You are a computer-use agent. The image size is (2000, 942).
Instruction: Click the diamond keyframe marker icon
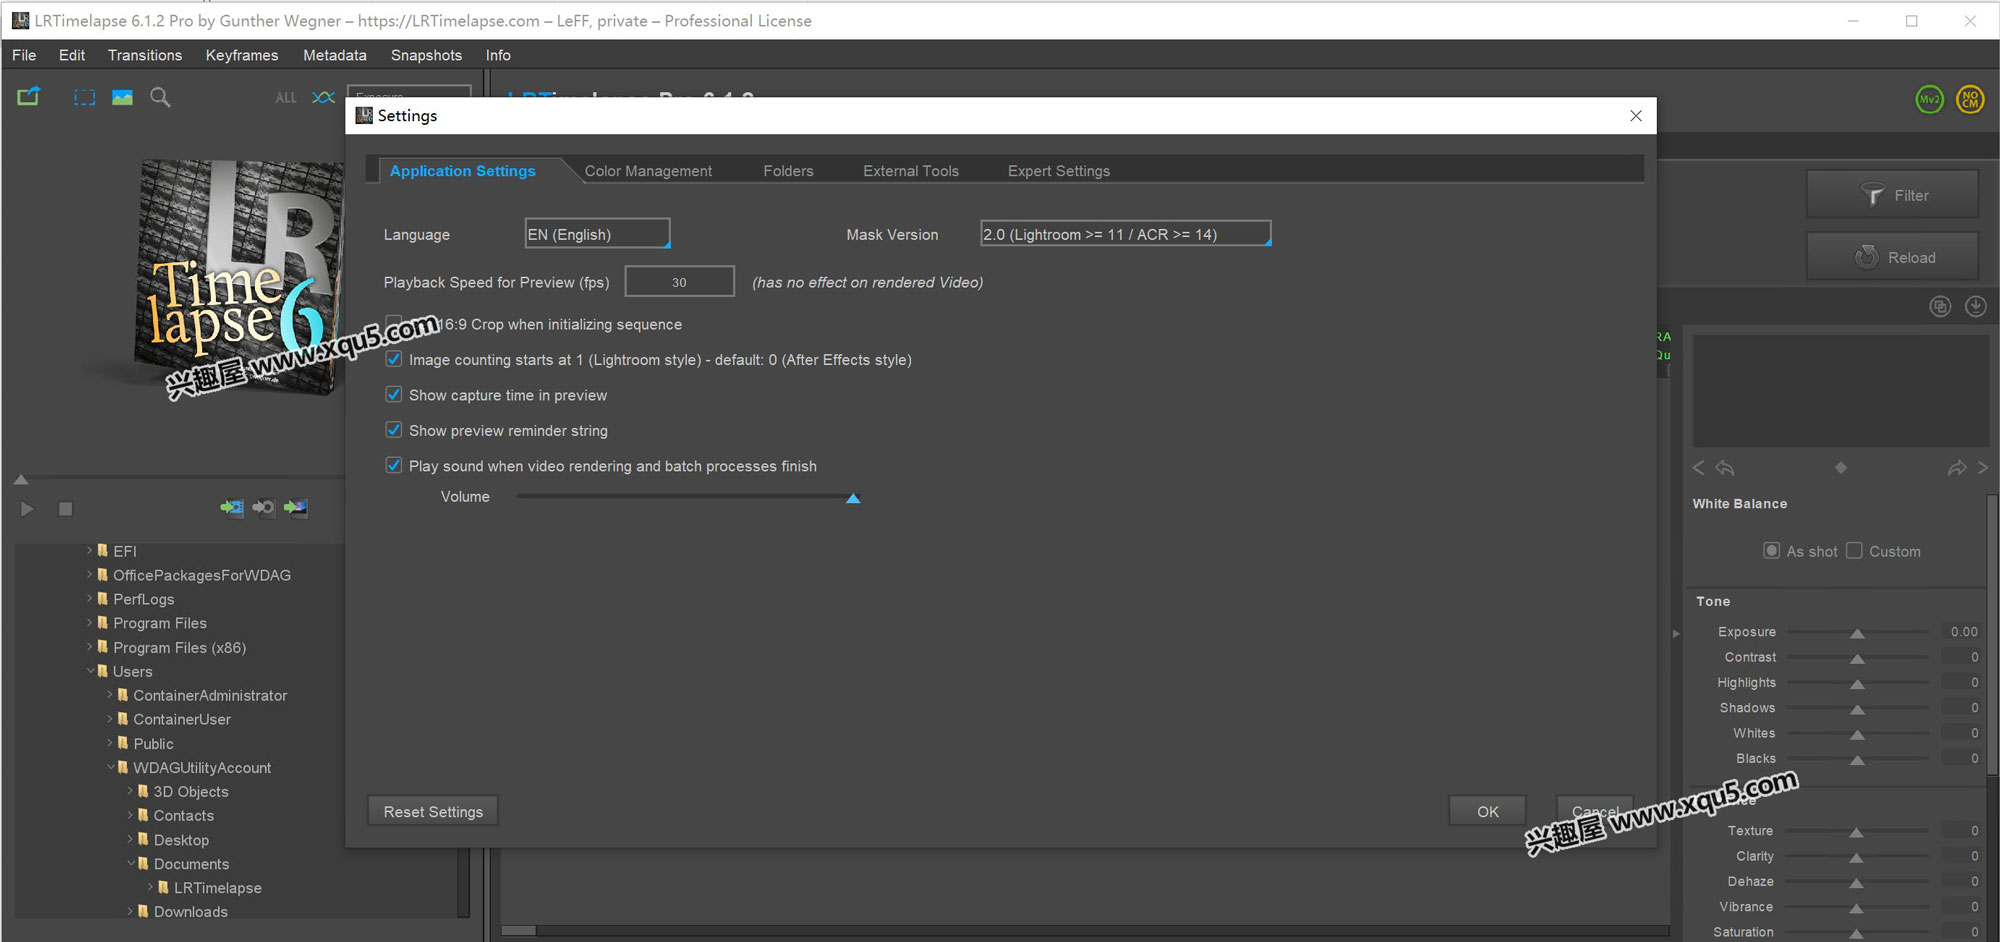point(1841,468)
